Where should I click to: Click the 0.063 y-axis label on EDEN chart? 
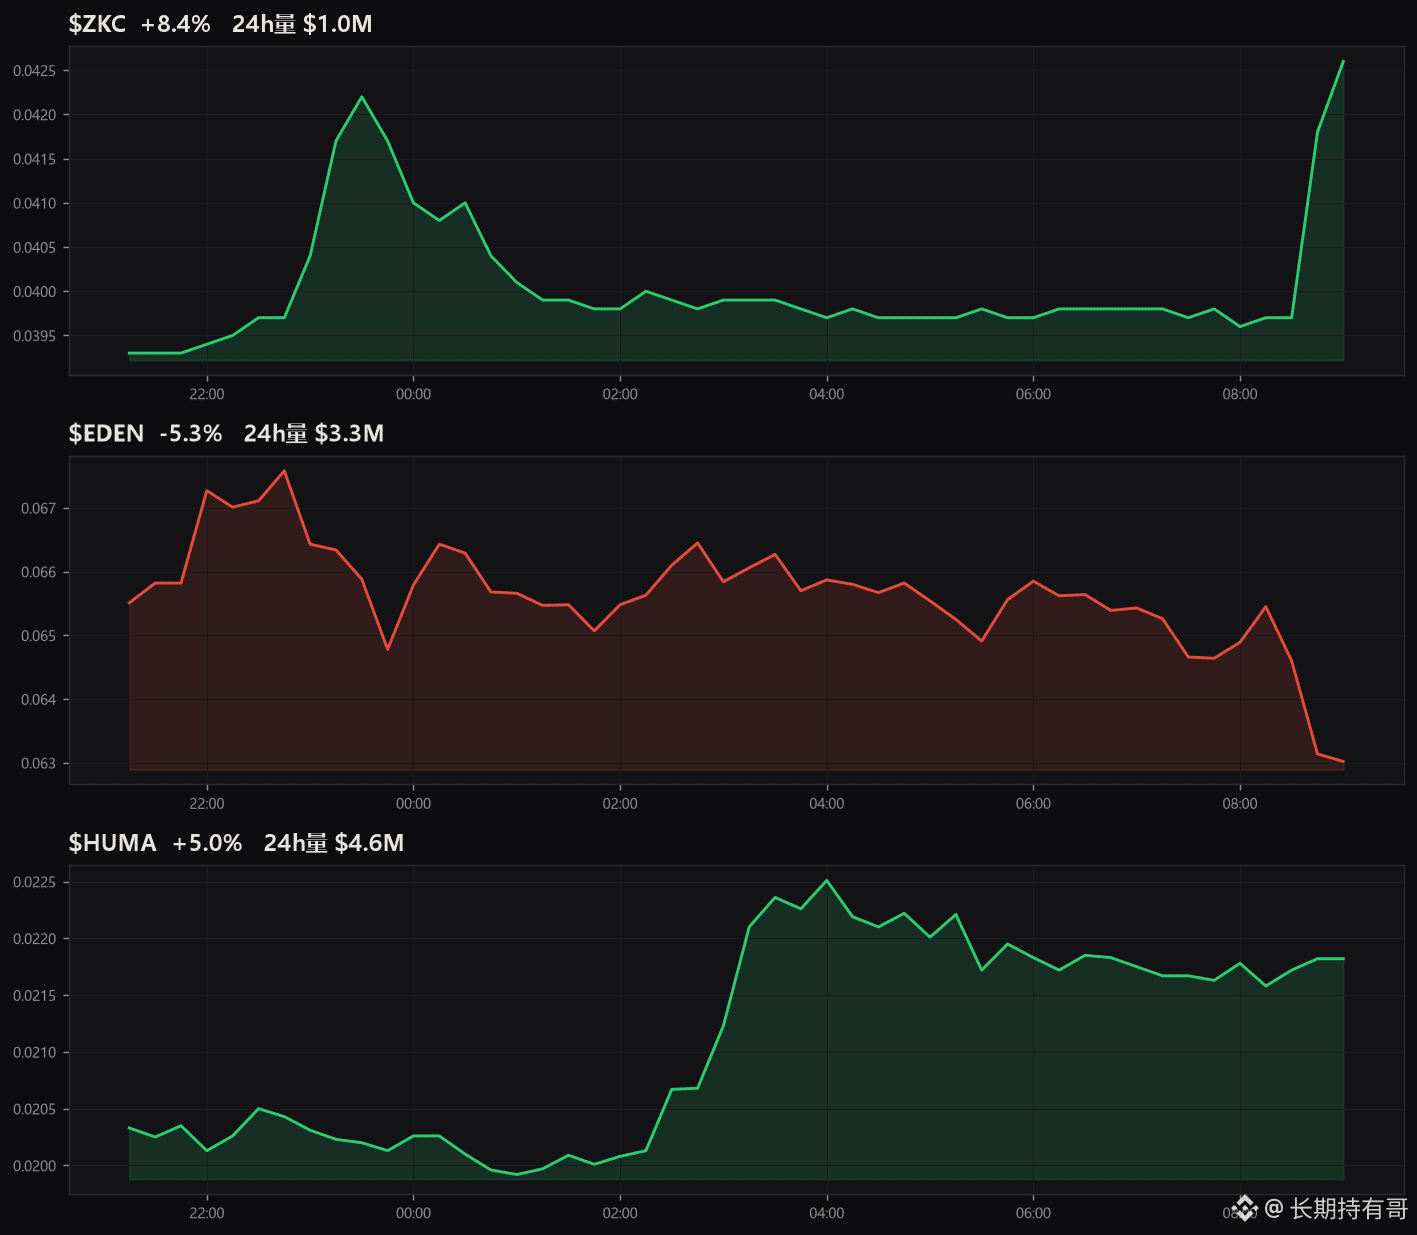[39, 763]
